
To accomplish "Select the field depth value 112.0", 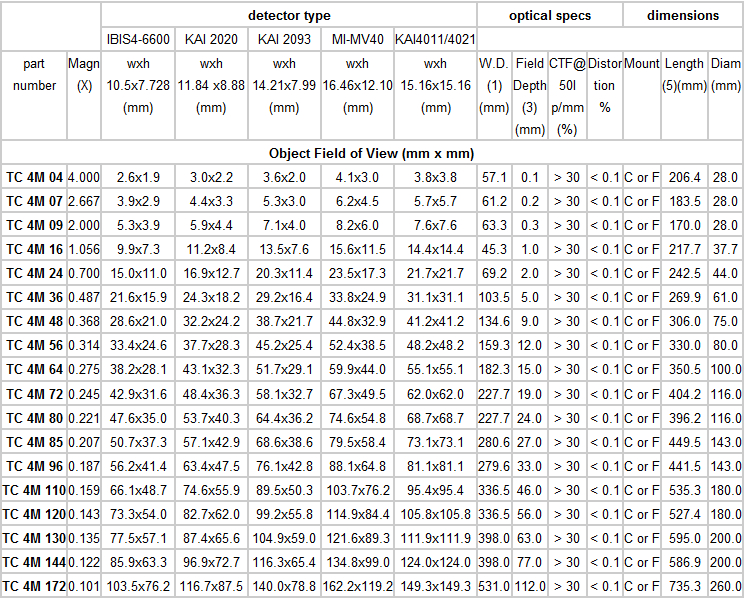I will (530, 585).
